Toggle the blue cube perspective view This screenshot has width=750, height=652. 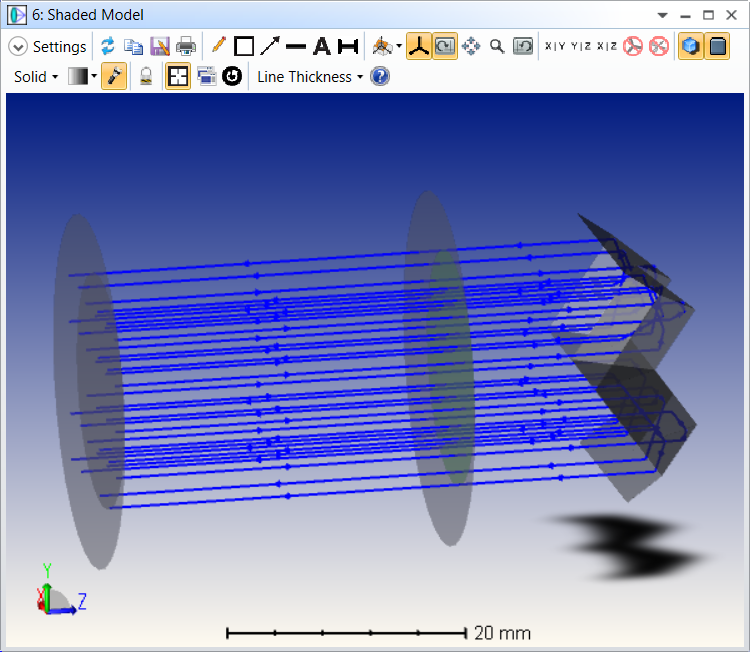pyautogui.click(x=691, y=46)
